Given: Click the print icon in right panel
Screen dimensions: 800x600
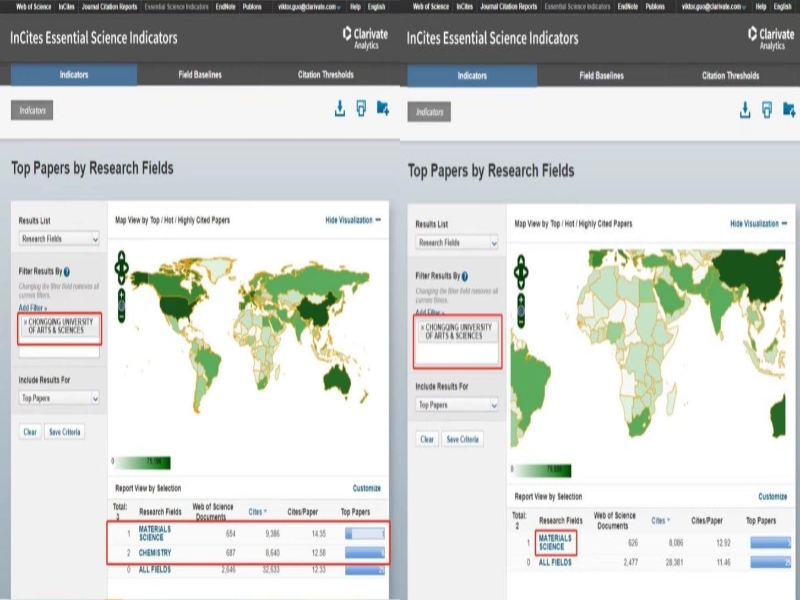Looking at the screenshot, I should [x=767, y=110].
